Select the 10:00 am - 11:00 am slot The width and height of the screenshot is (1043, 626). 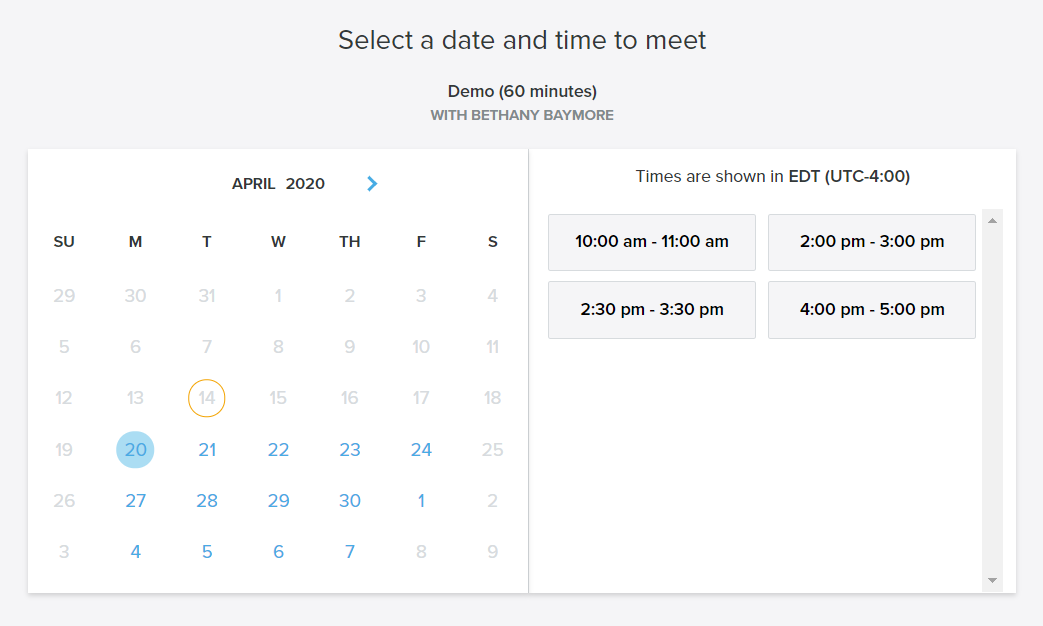651,242
